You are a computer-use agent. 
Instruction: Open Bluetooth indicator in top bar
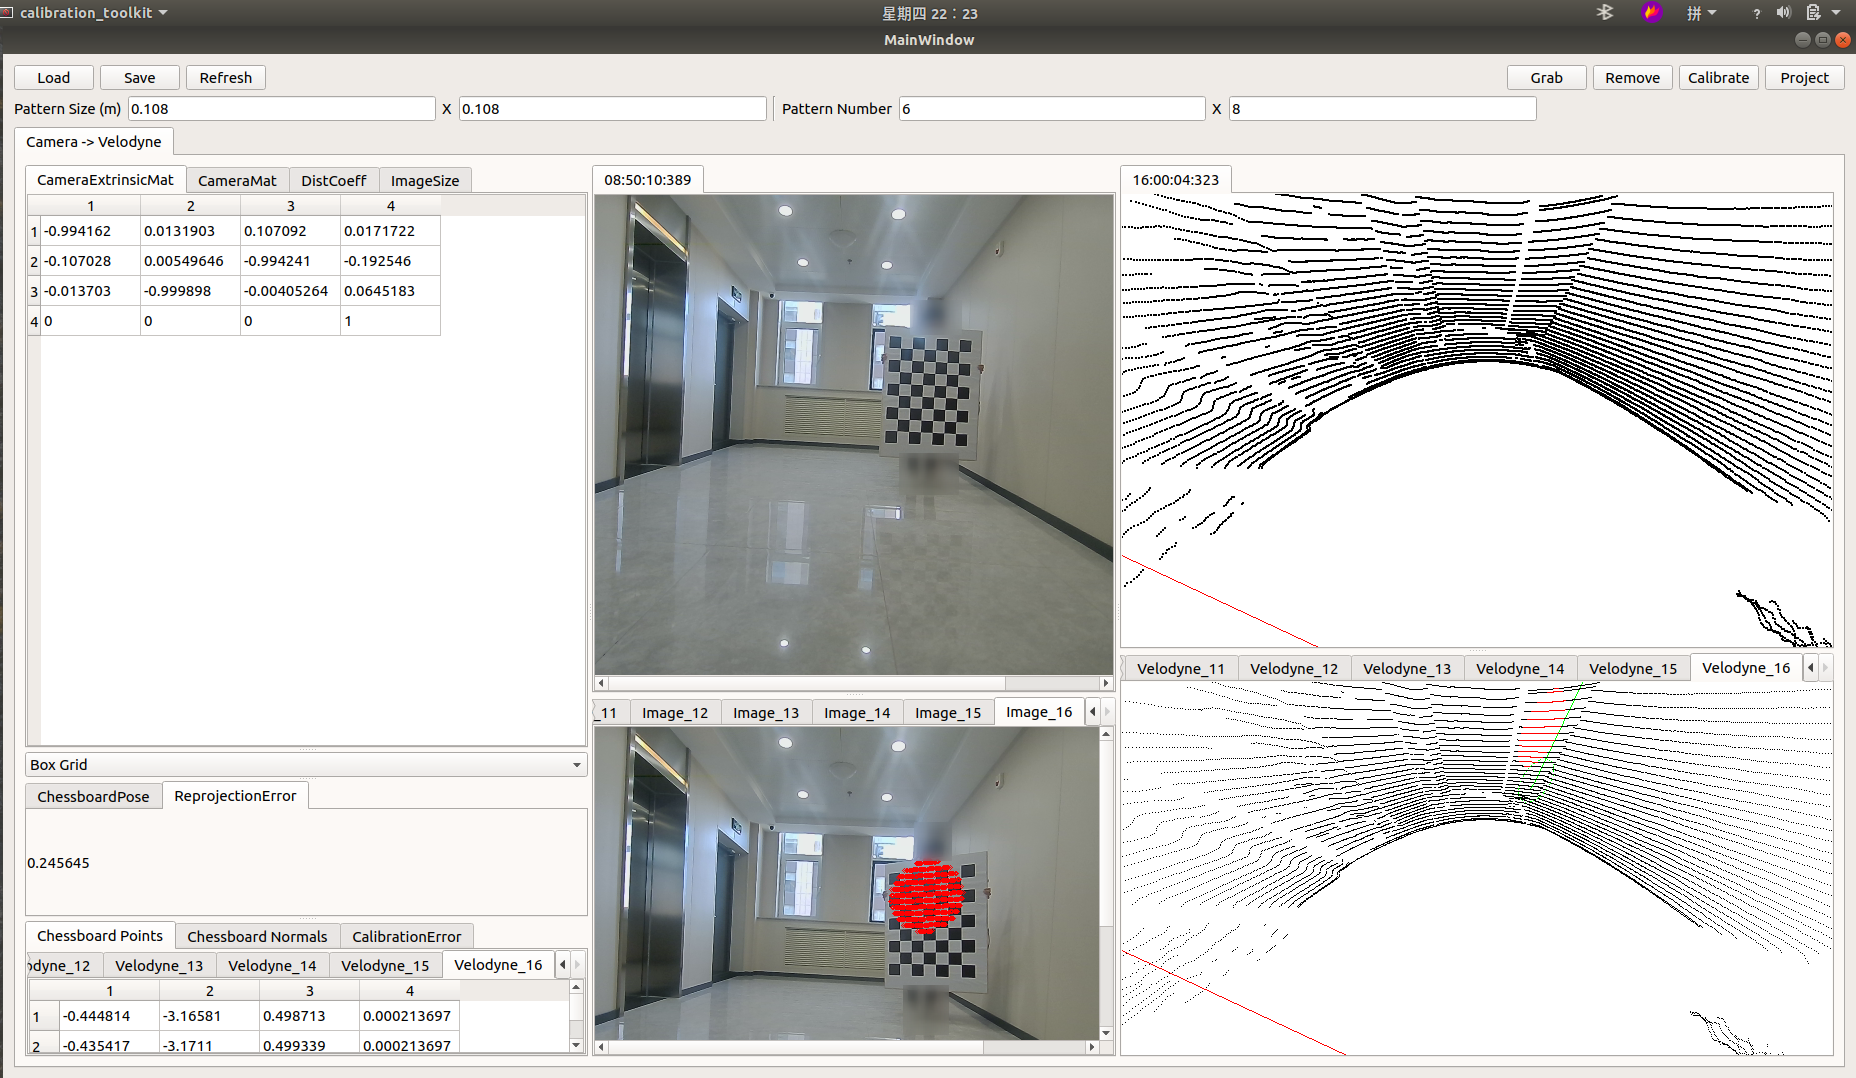click(x=1605, y=13)
